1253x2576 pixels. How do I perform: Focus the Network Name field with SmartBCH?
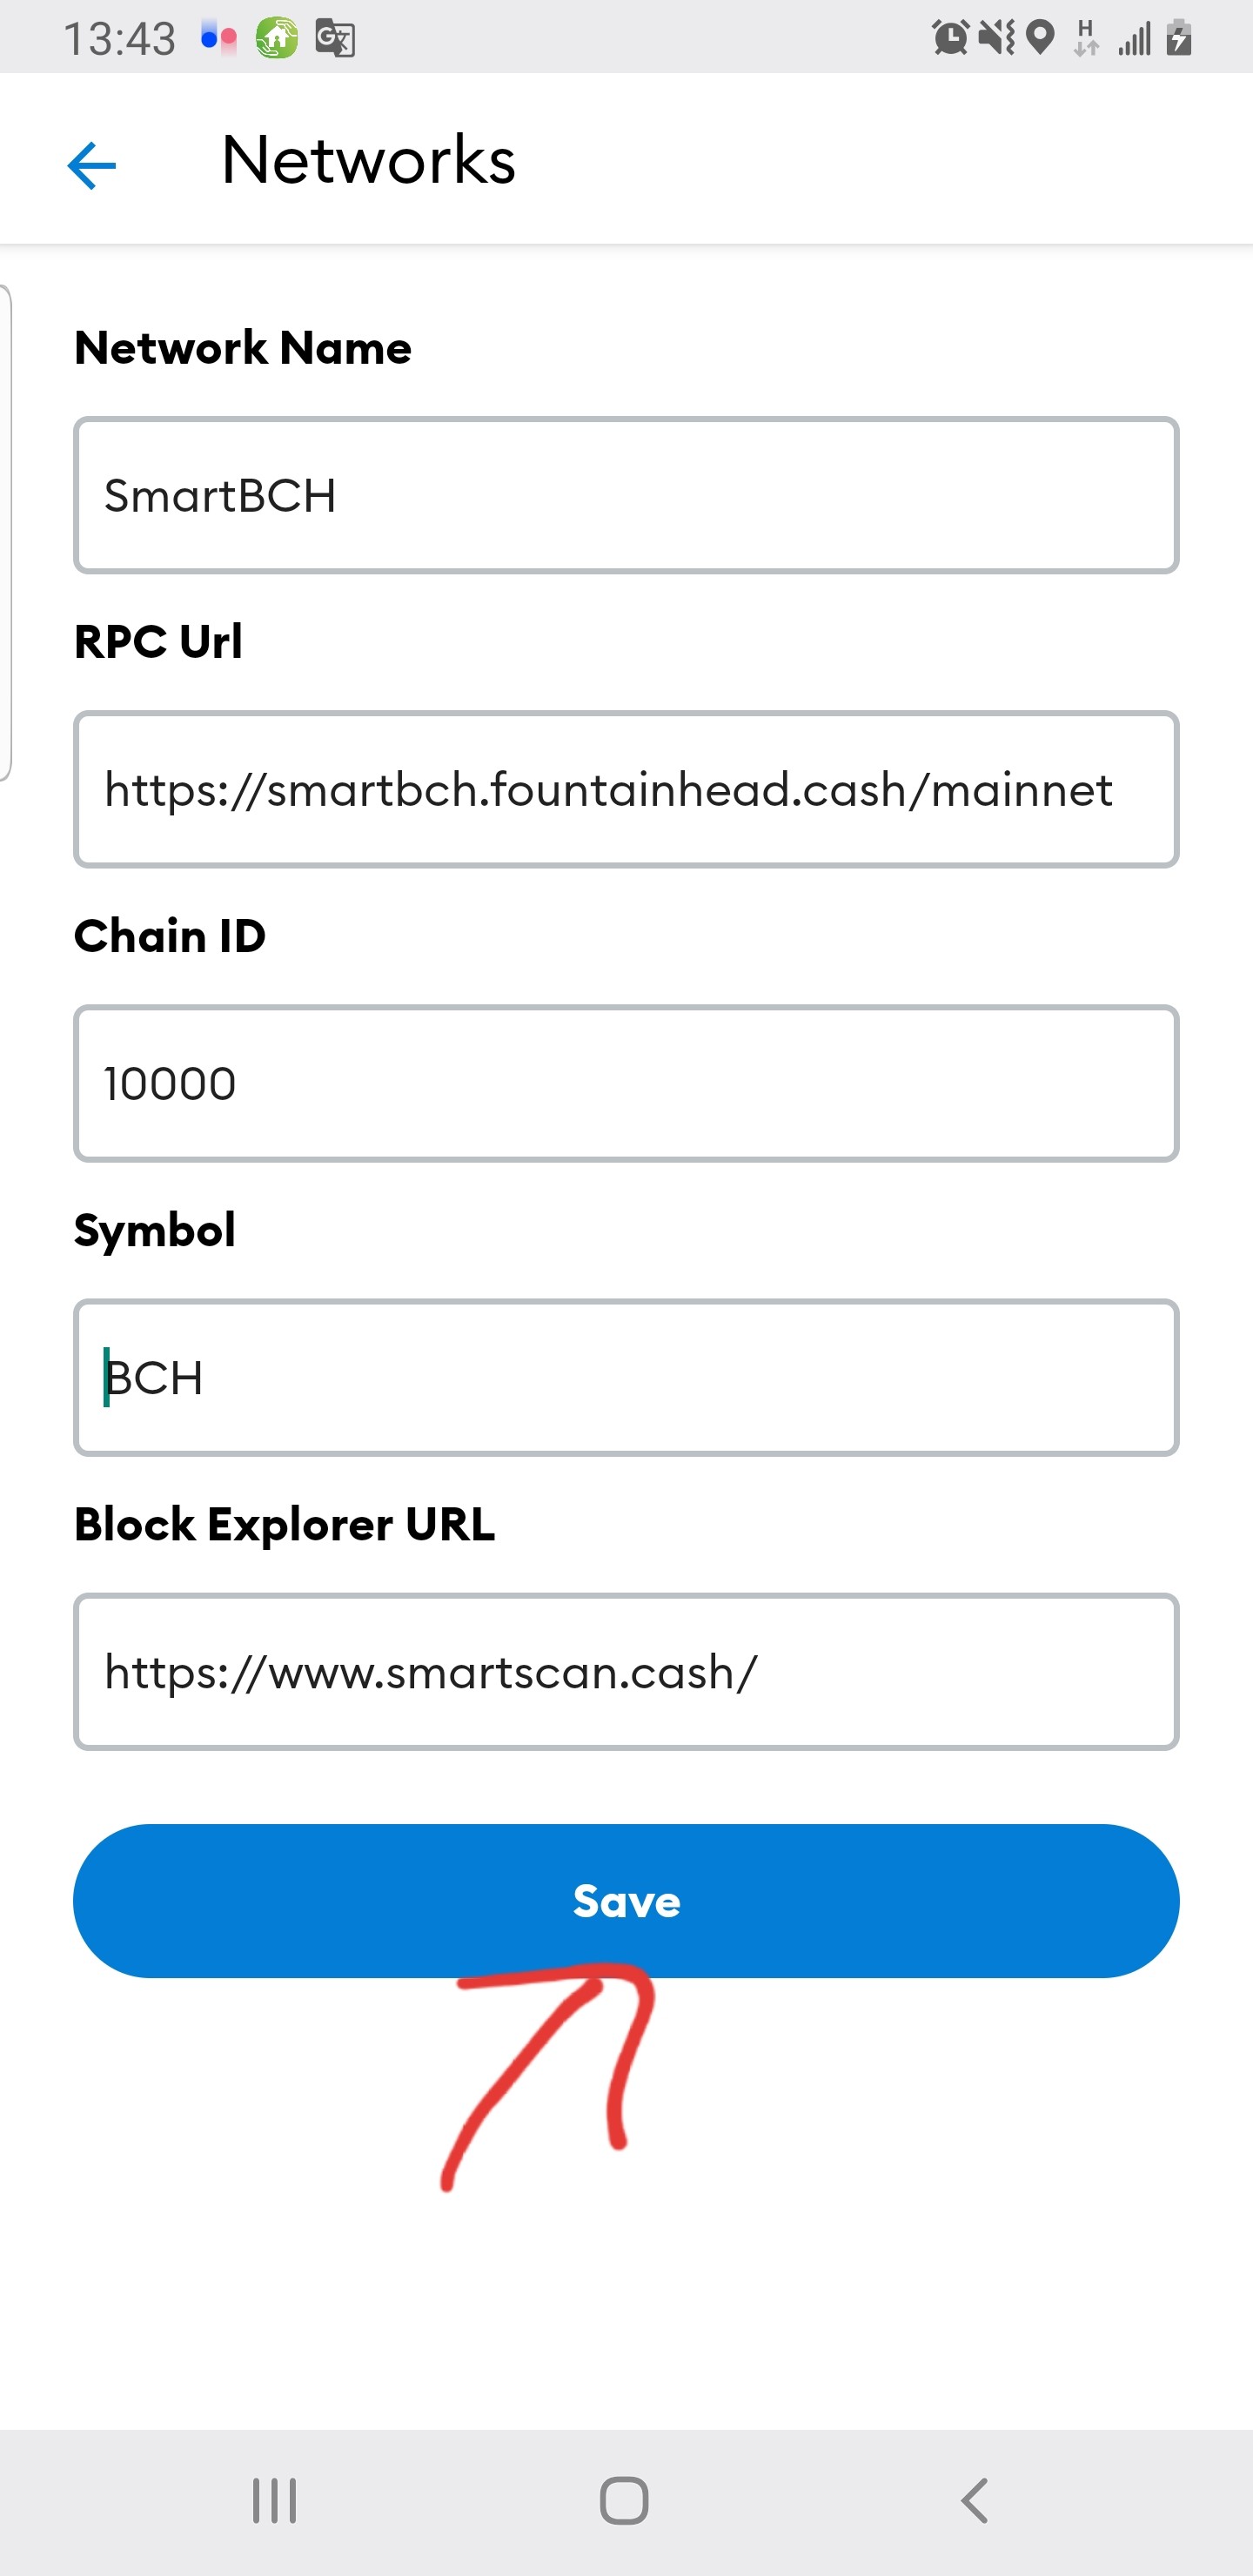(626, 495)
